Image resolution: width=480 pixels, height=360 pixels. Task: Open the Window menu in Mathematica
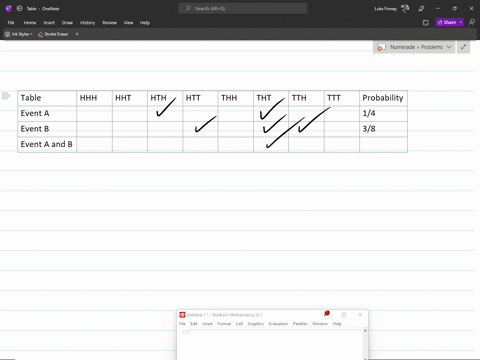click(x=320, y=324)
